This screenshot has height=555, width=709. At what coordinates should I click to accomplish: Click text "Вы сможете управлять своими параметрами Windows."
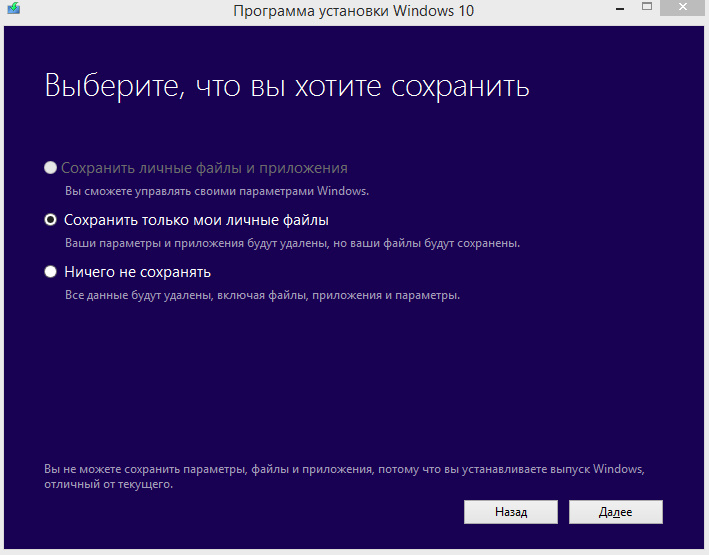(217, 191)
